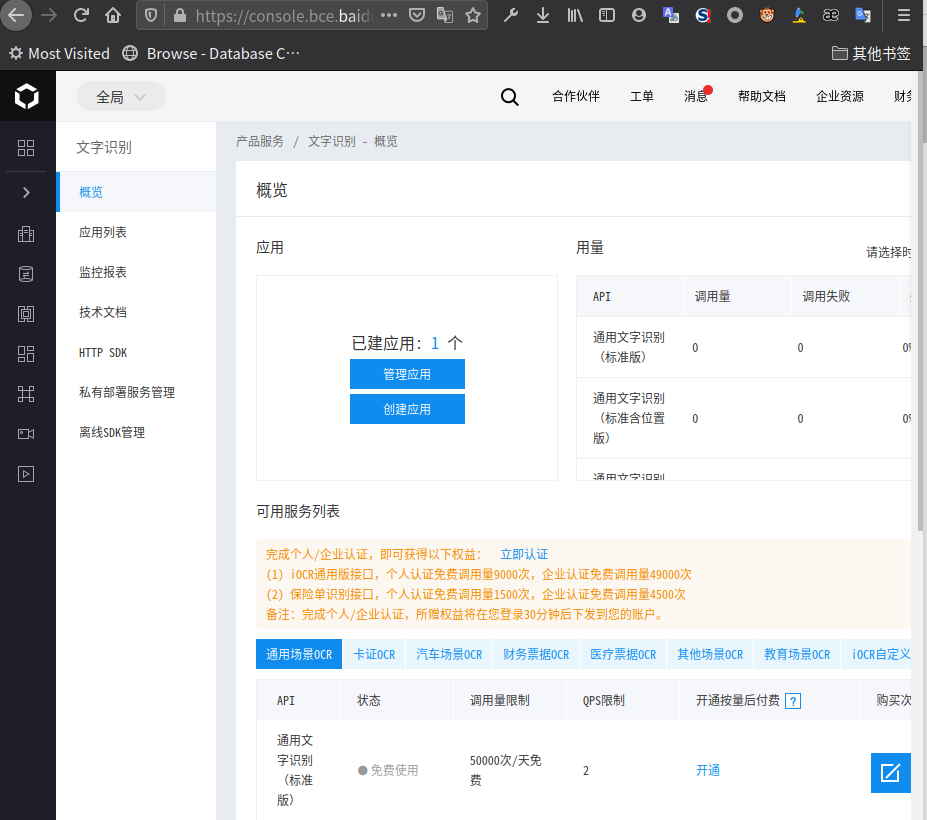This screenshot has width=927, height=820.
Task: Open the Browse - Database bookmark
Action: pyautogui.click(x=211, y=54)
